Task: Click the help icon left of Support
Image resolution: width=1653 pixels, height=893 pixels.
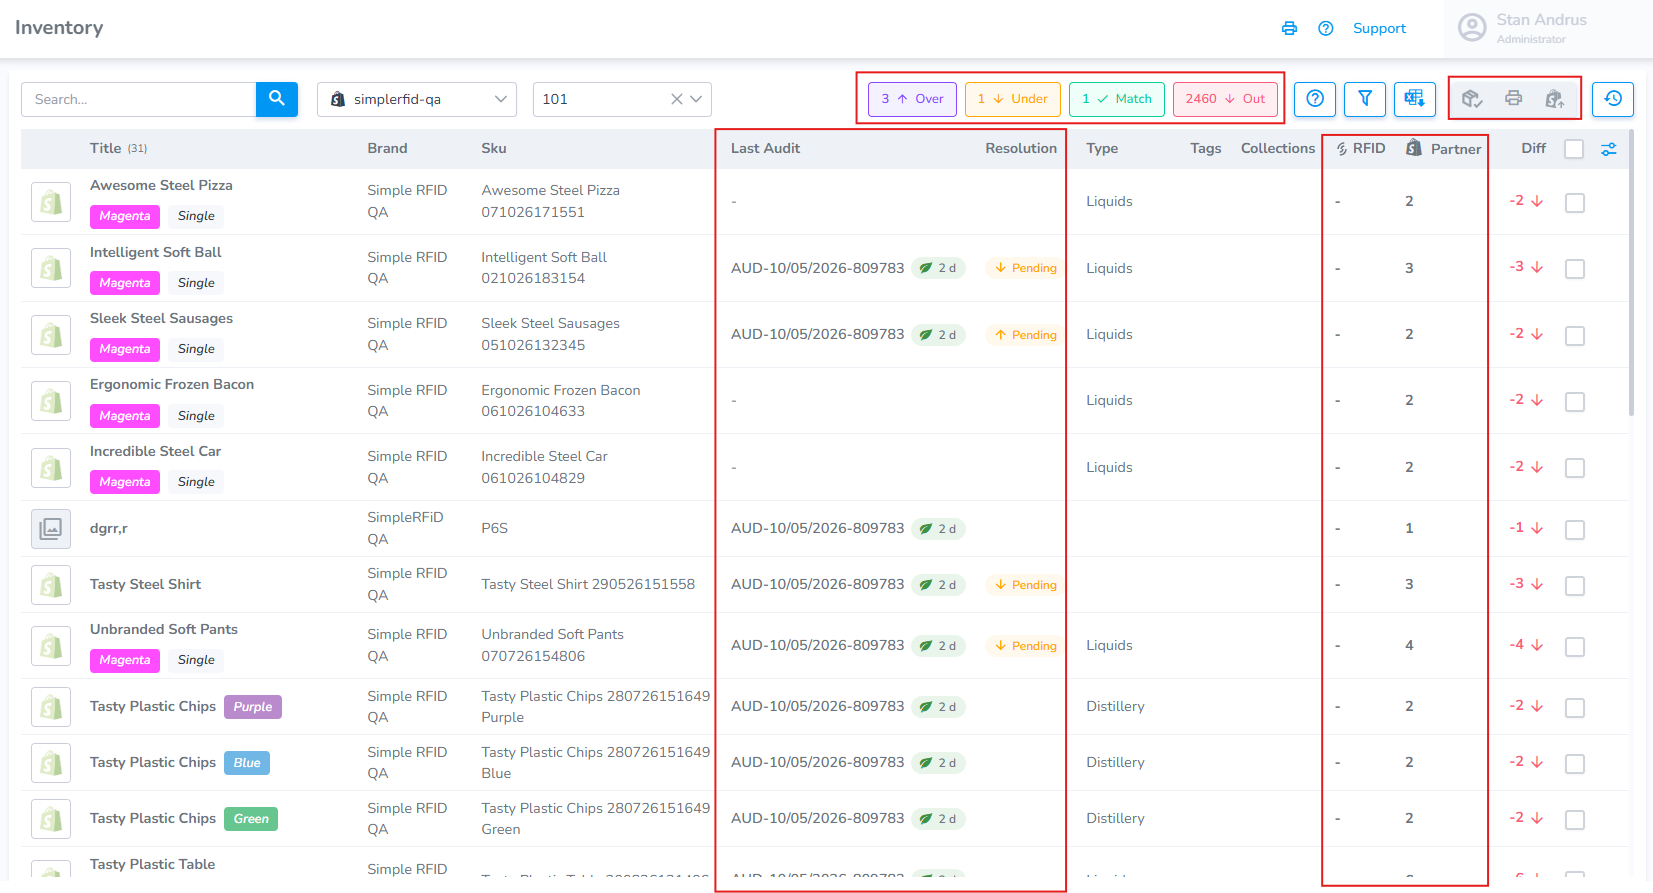Action: (x=1326, y=28)
